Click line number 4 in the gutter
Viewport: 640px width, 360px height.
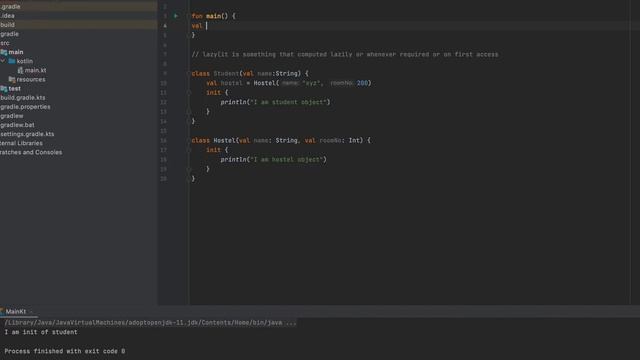165,26
